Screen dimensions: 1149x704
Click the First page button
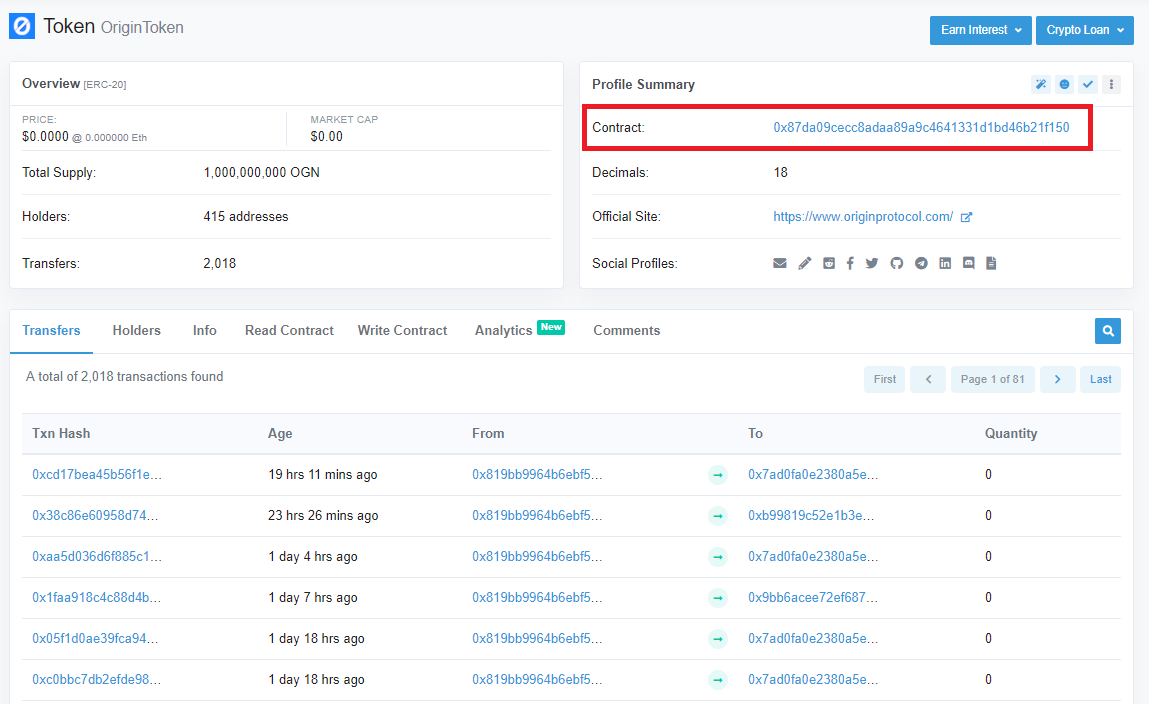coord(884,379)
